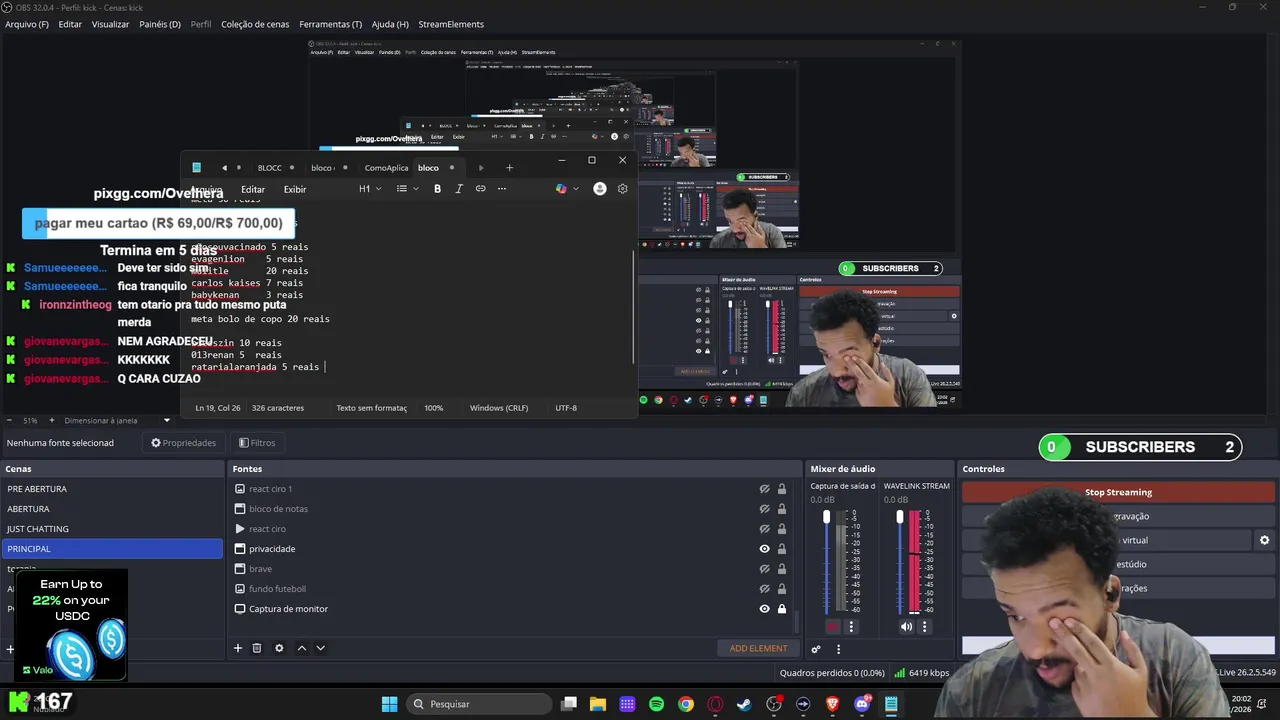Change Windows (CRLF) line ending in Notepad
The height and width of the screenshot is (720, 1280).
click(x=499, y=408)
